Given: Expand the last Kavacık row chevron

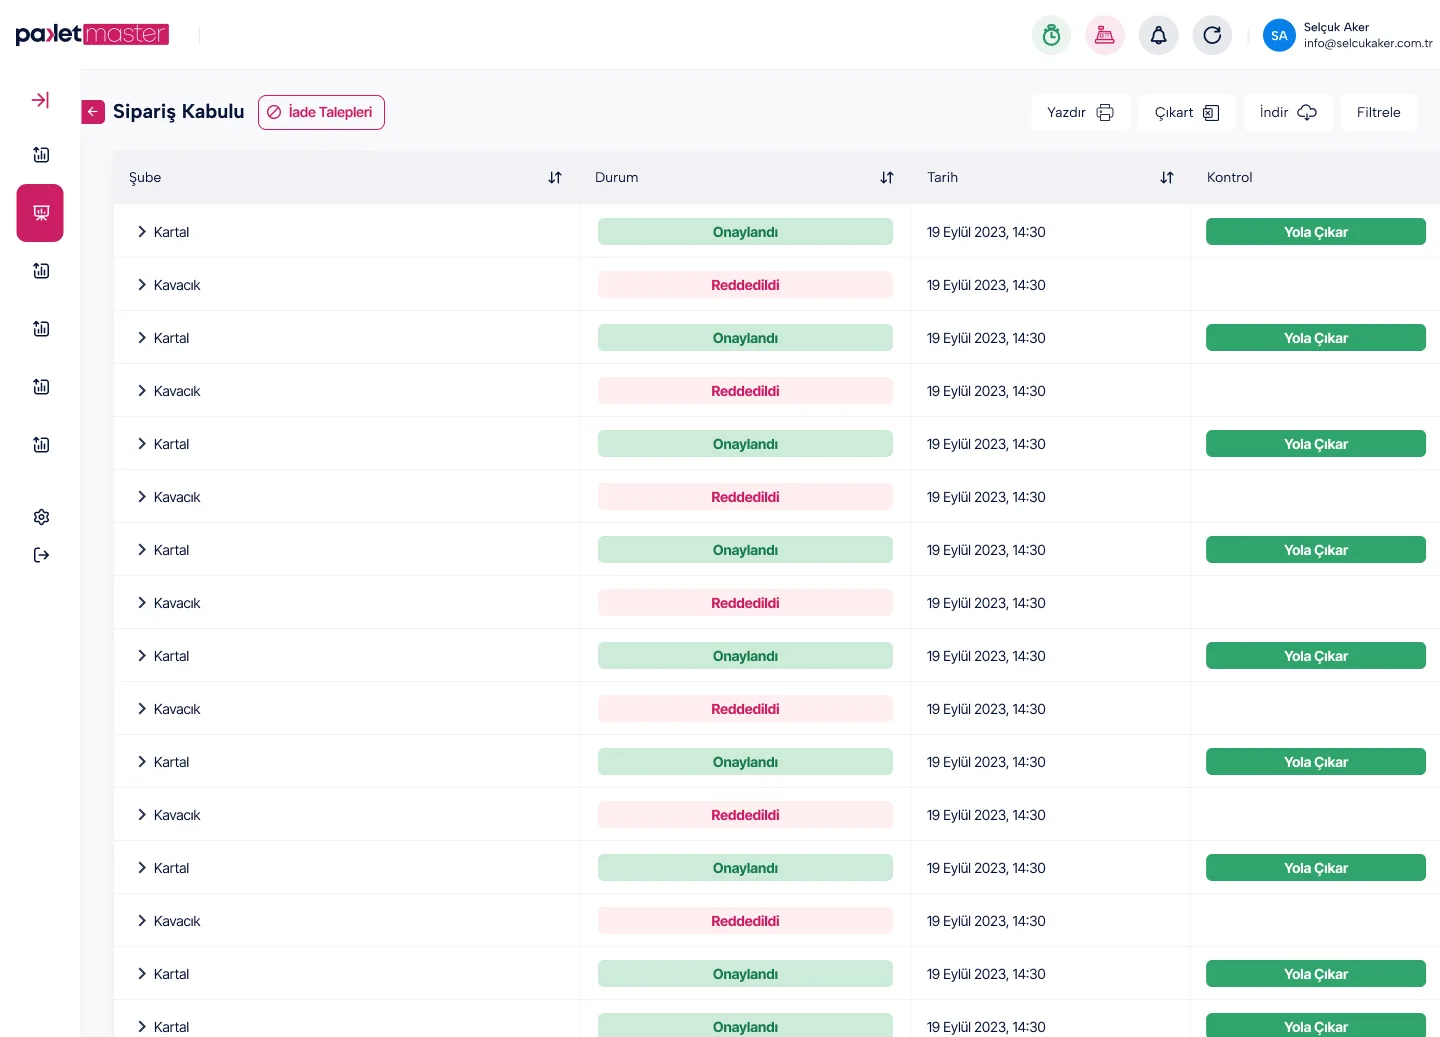Looking at the screenshot, I should click(x=142, y=921).
